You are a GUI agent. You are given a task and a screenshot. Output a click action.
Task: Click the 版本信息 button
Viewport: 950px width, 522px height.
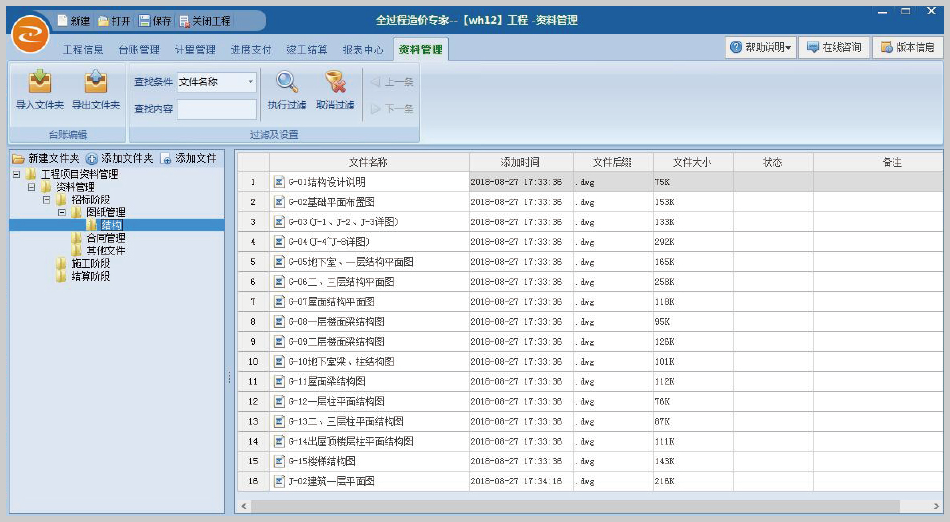coord(908,48)
